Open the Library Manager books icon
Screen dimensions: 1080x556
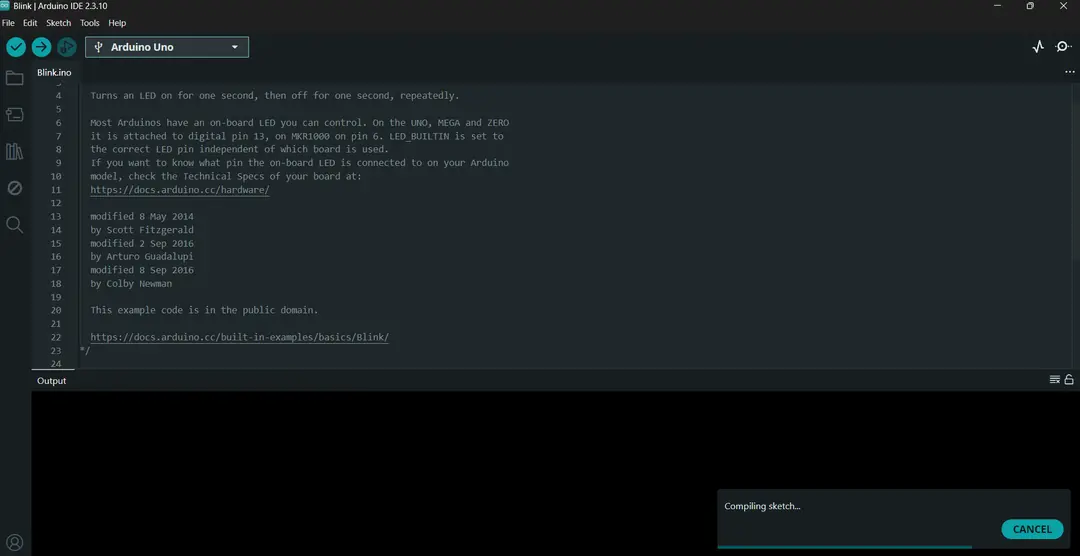pos(14,152)
